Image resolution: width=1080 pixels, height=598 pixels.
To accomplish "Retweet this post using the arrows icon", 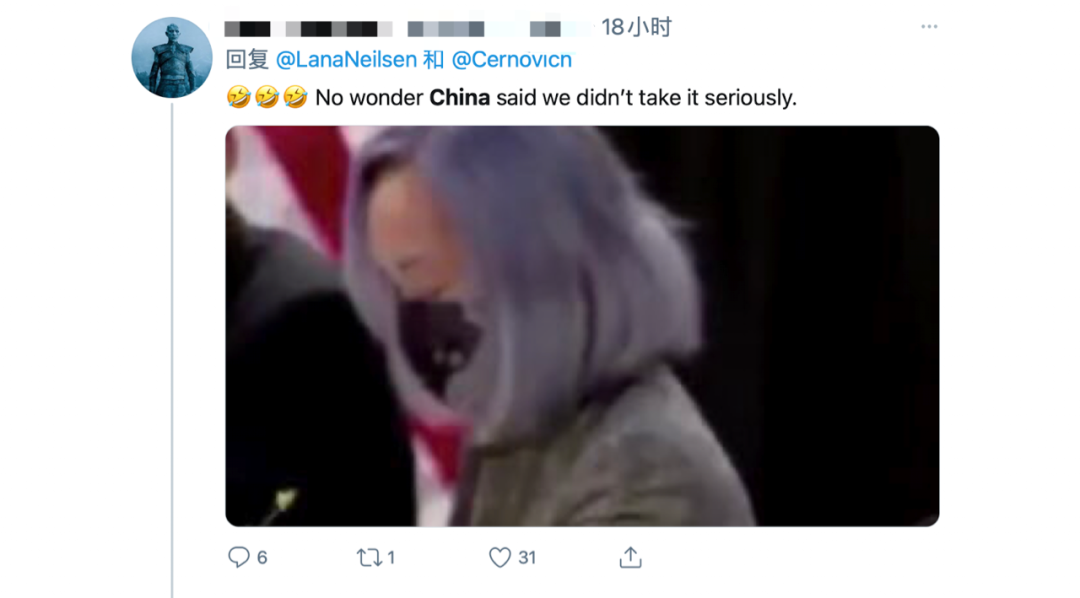I will click(368, 557).
